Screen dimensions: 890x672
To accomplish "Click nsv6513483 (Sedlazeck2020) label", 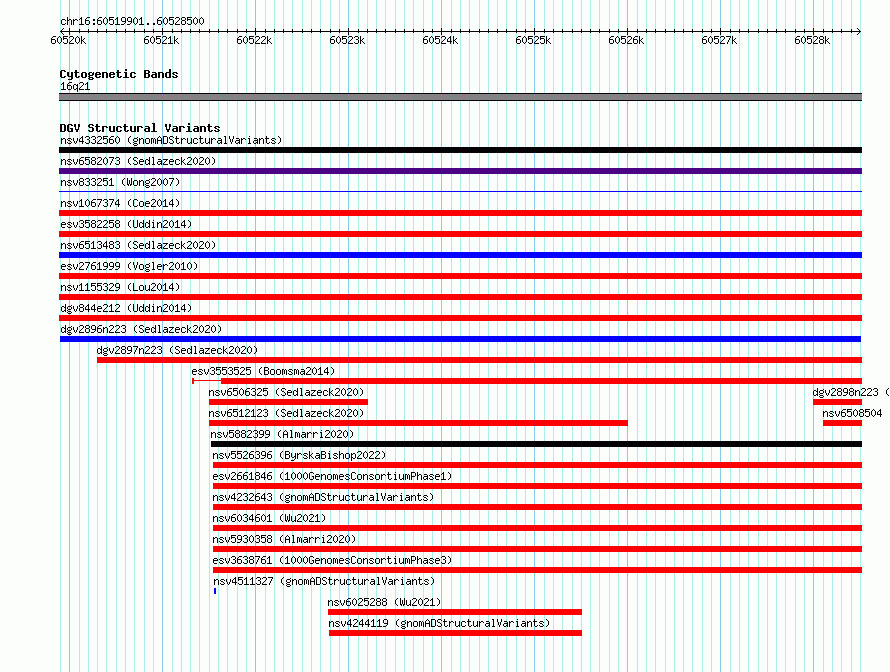I will click(138, 245).
